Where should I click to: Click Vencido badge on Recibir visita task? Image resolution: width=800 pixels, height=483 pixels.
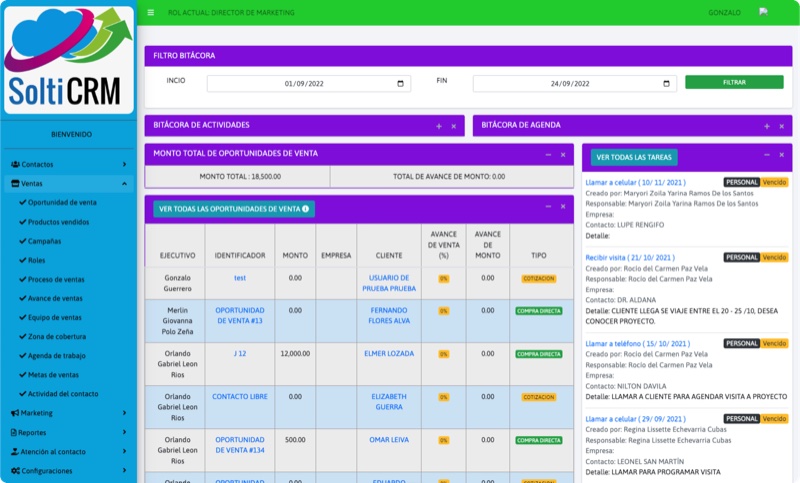coord(774,258)
